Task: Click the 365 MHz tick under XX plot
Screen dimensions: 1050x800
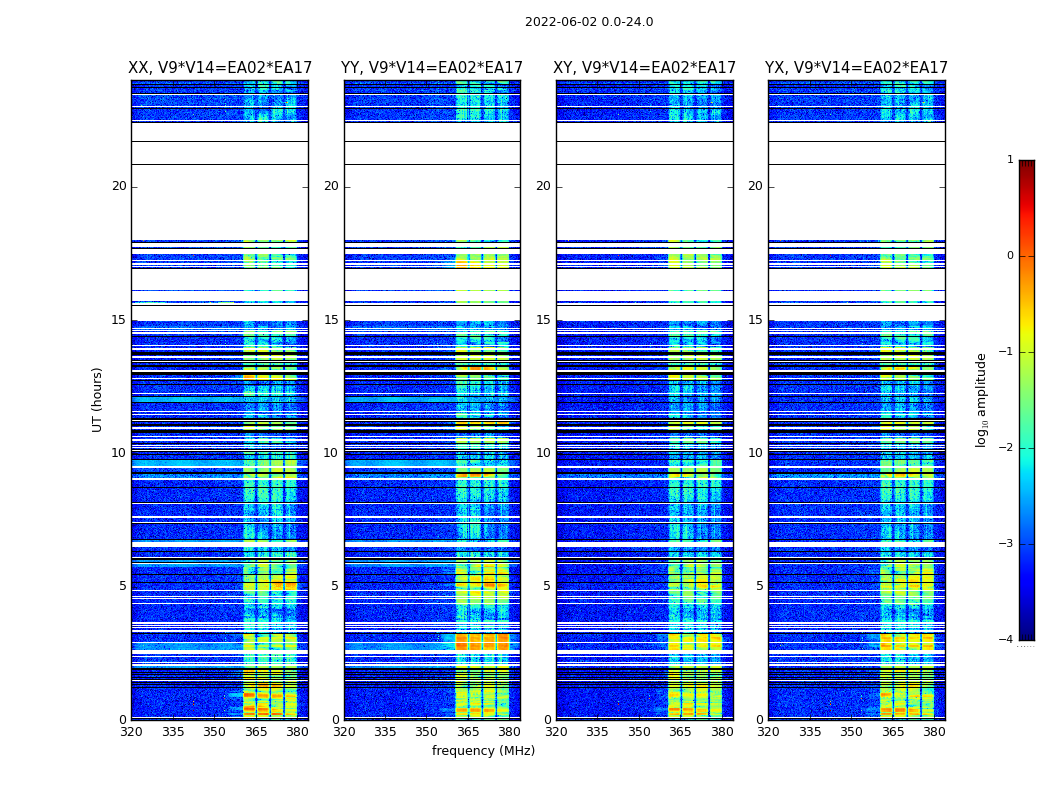Action: [x=256, y=732]
